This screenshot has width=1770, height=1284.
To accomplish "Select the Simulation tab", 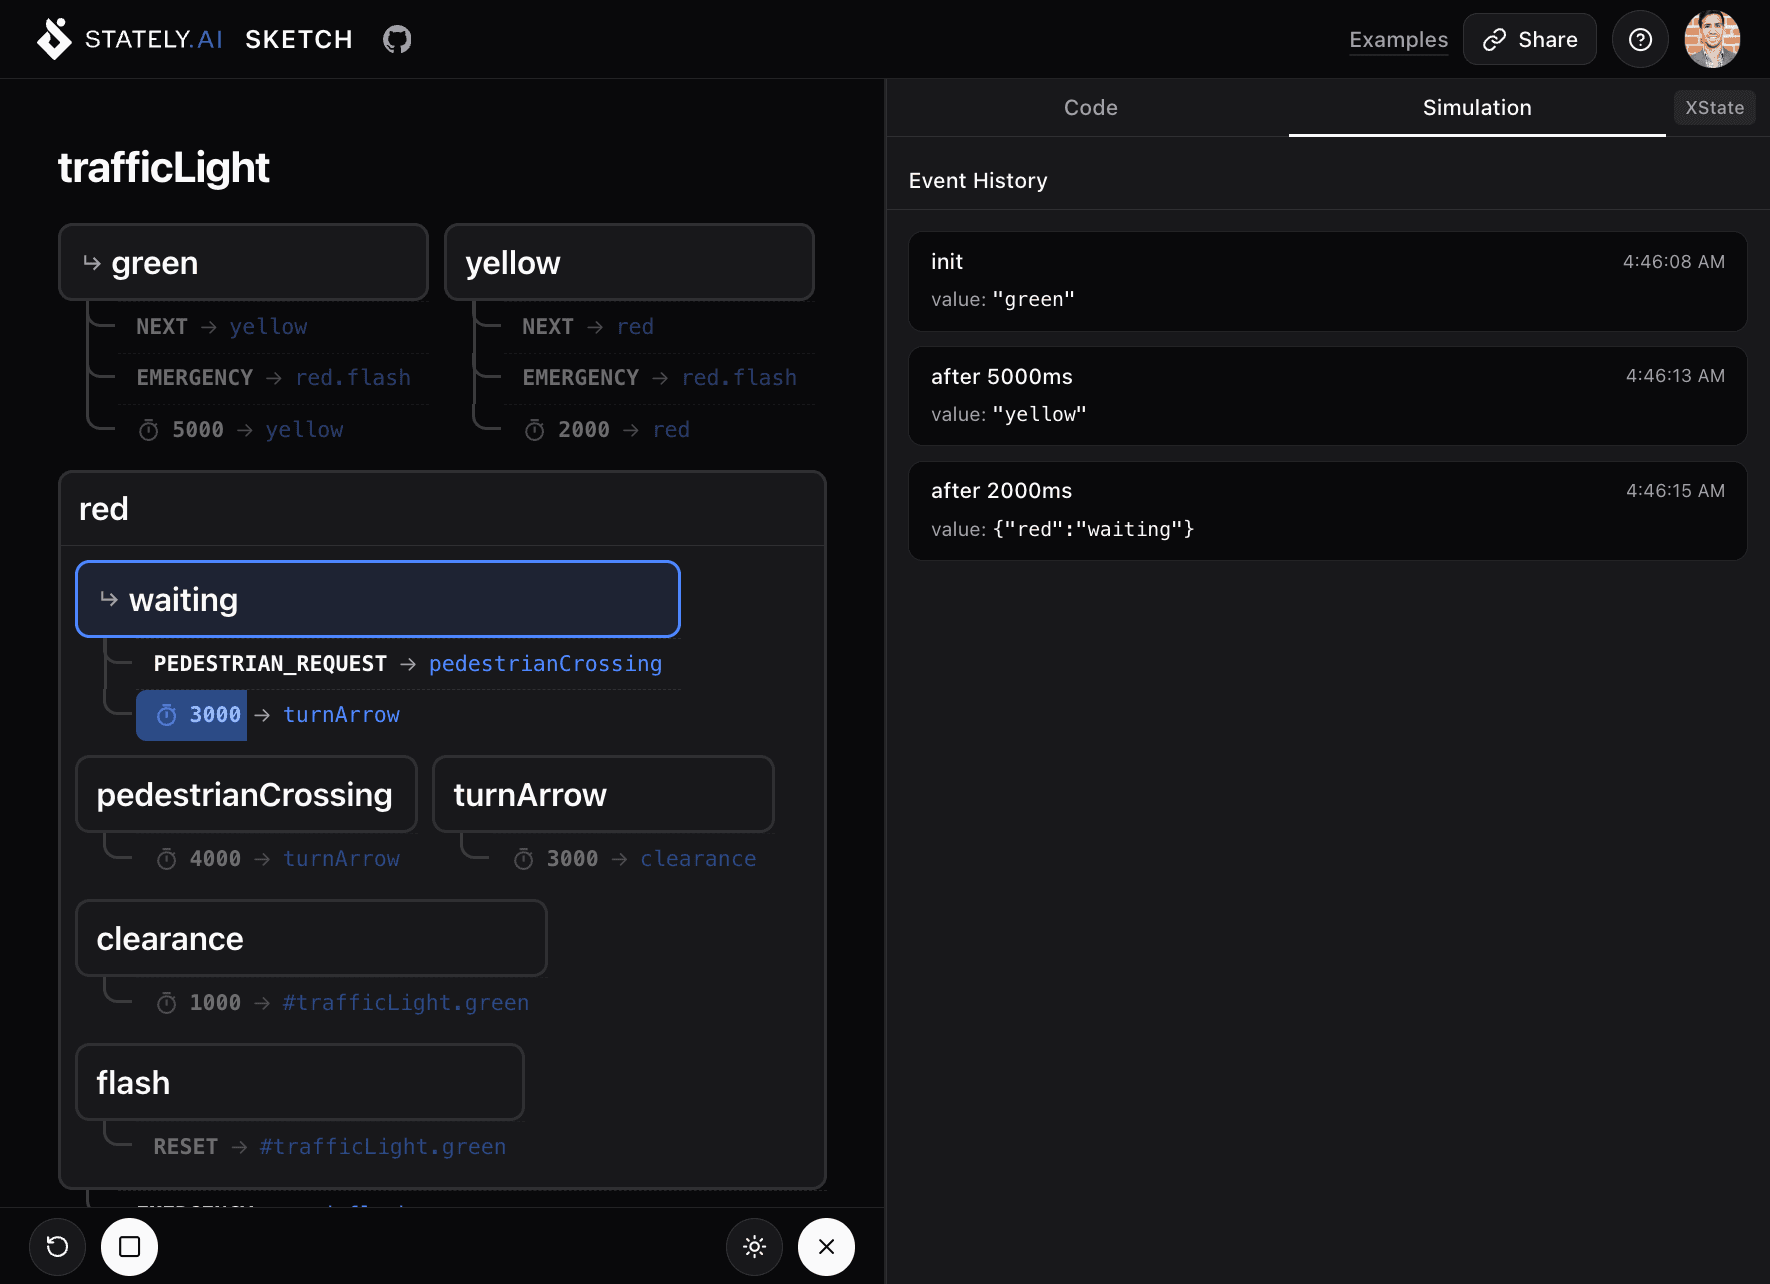I will tap(1477, 107).
